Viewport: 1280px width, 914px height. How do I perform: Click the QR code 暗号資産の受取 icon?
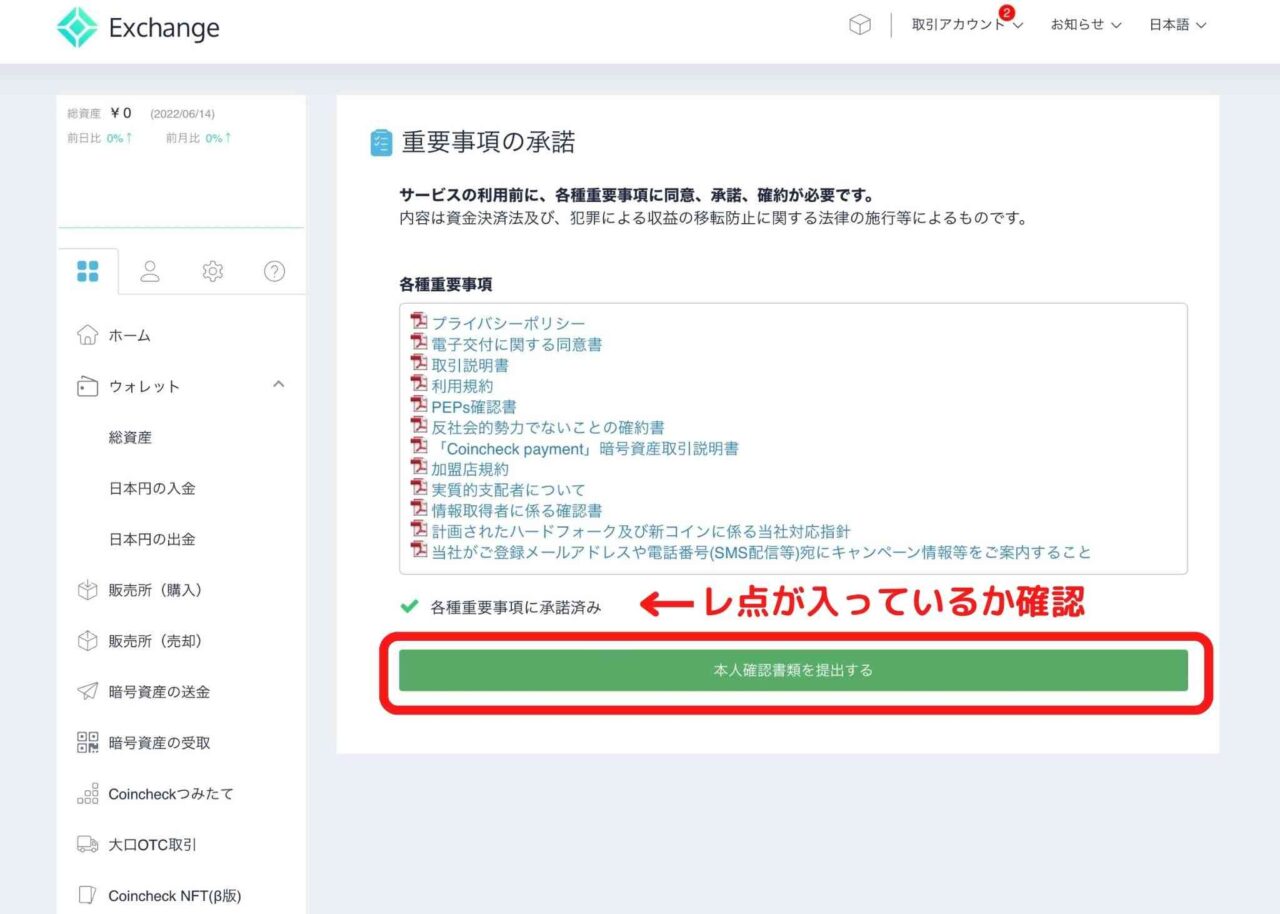(88, 743)
